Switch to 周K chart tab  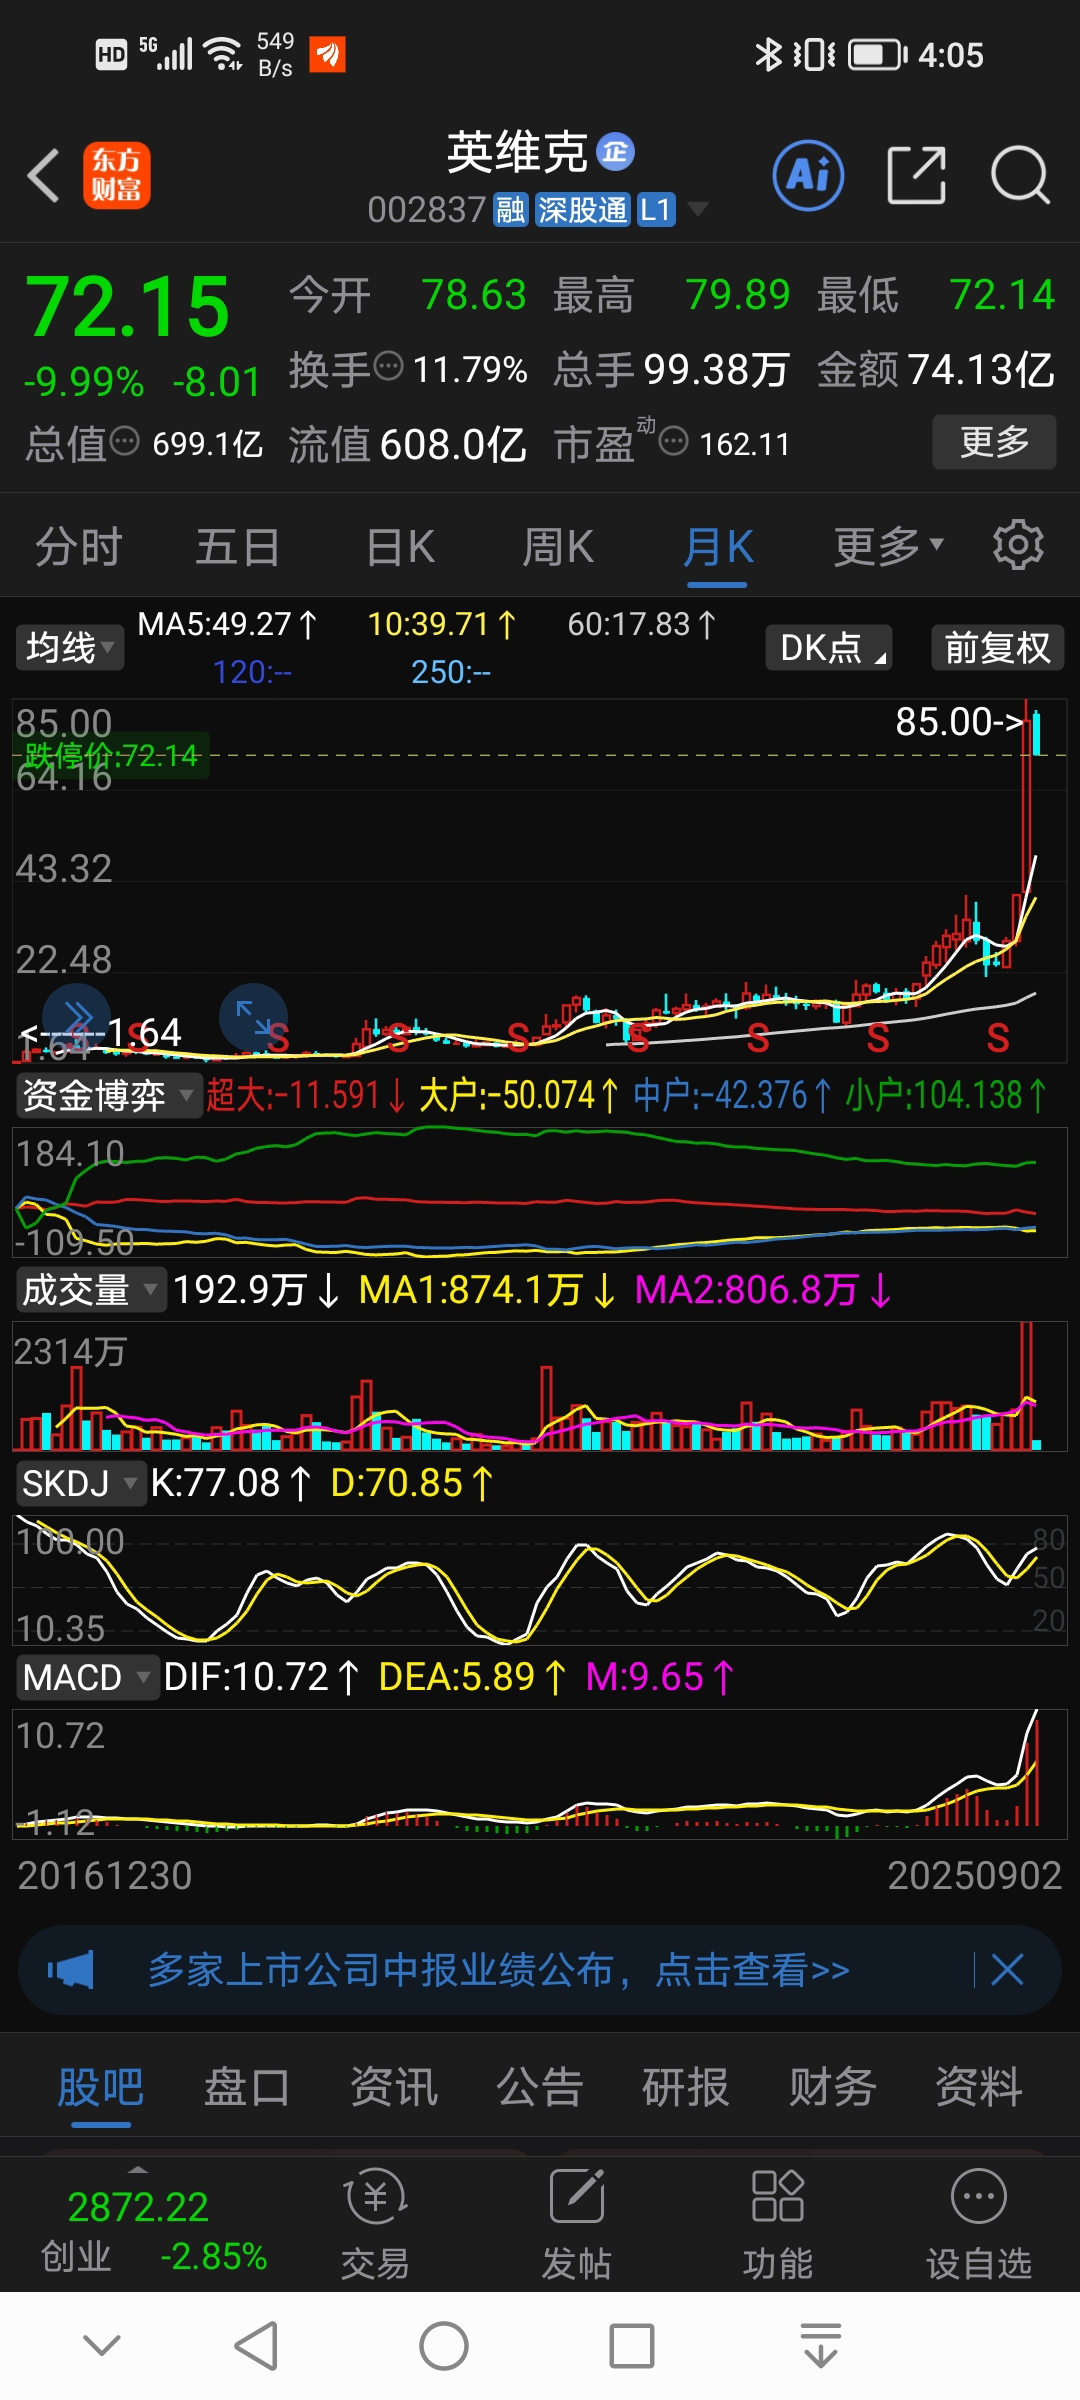(558, 547)
